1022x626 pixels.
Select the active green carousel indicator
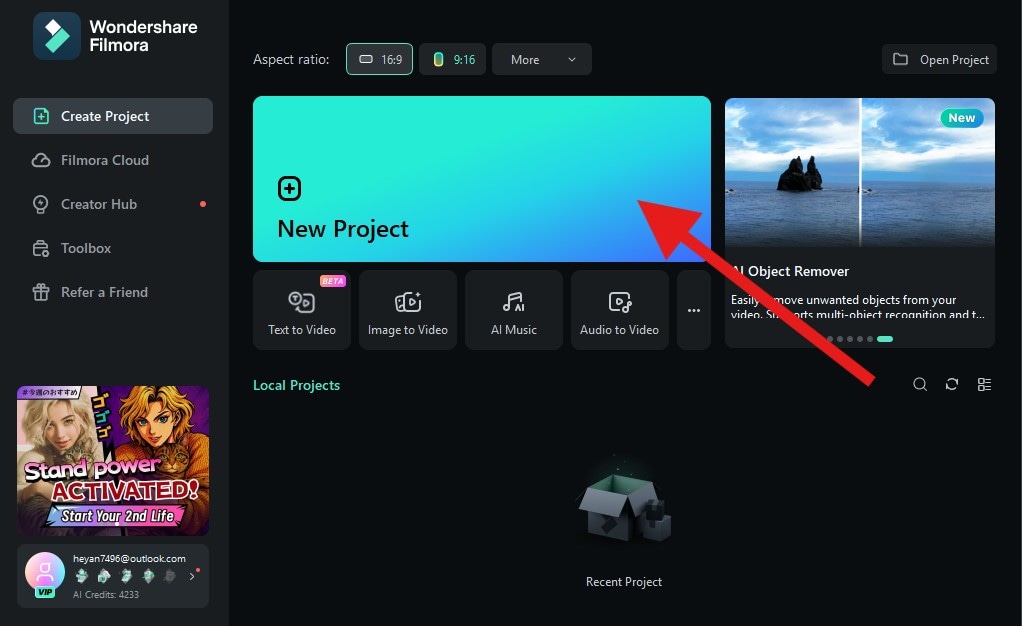[885, 339]
